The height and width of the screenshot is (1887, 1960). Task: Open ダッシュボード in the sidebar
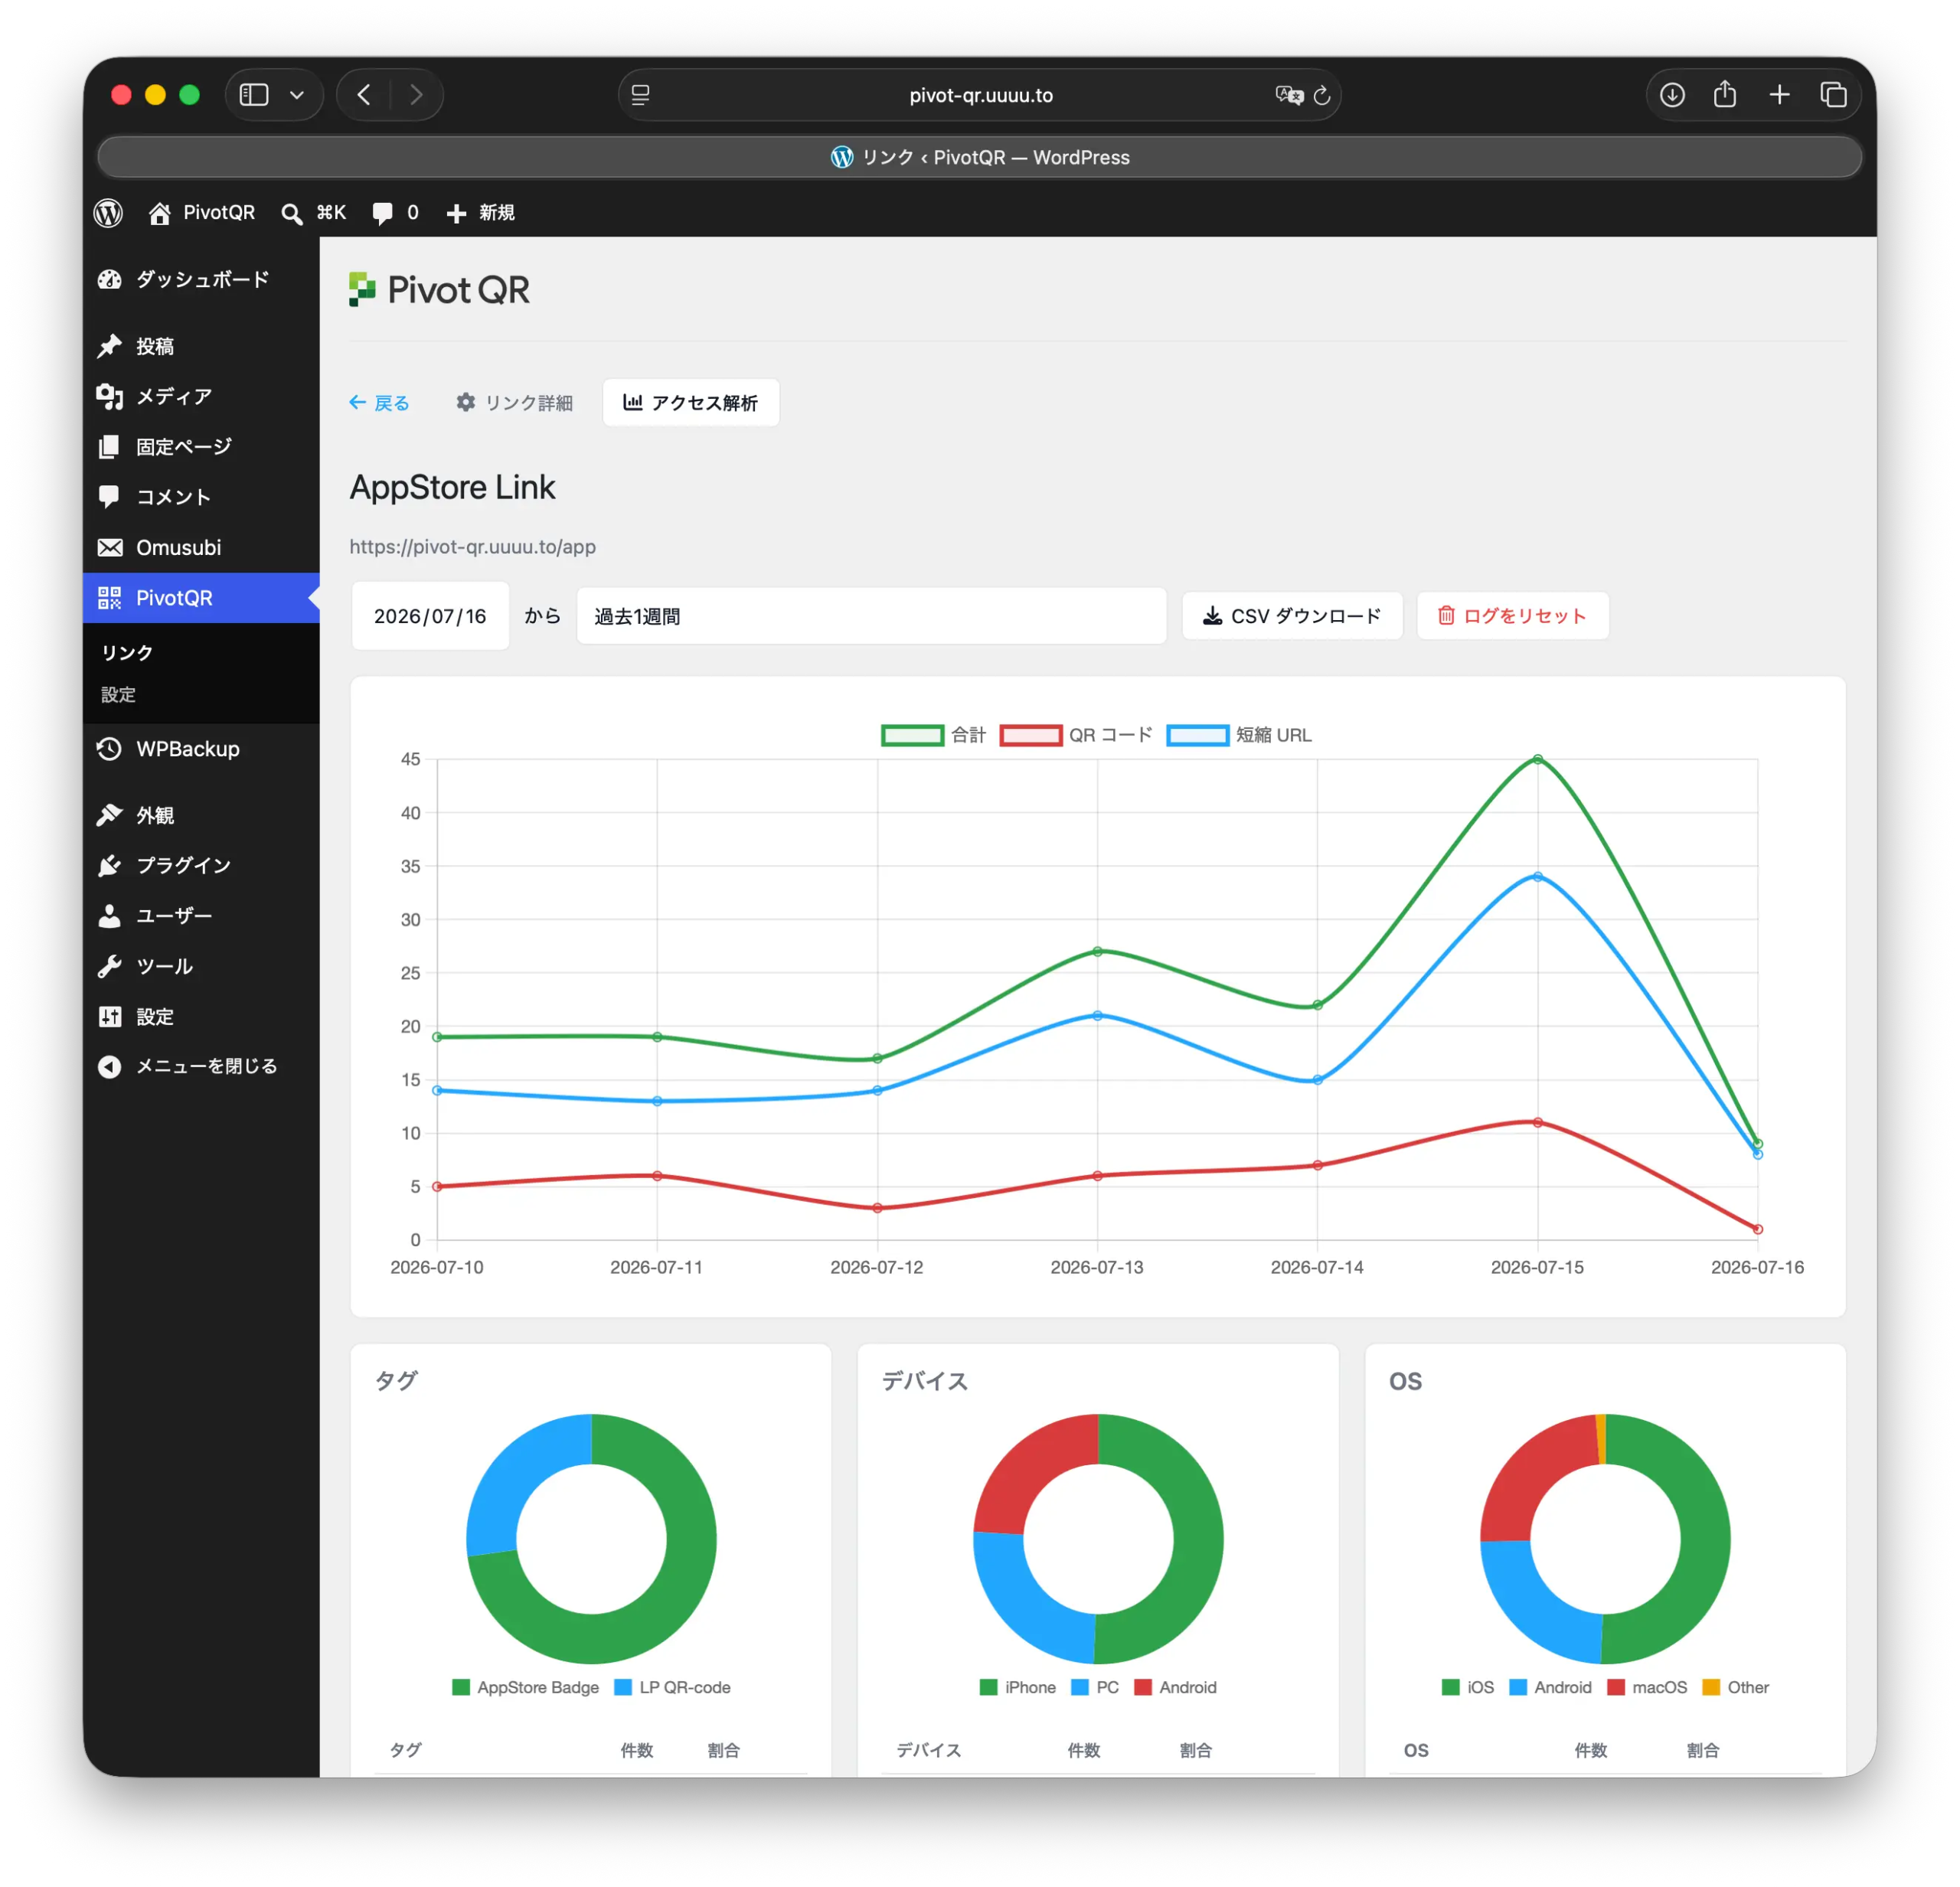[x=201, y=279]
